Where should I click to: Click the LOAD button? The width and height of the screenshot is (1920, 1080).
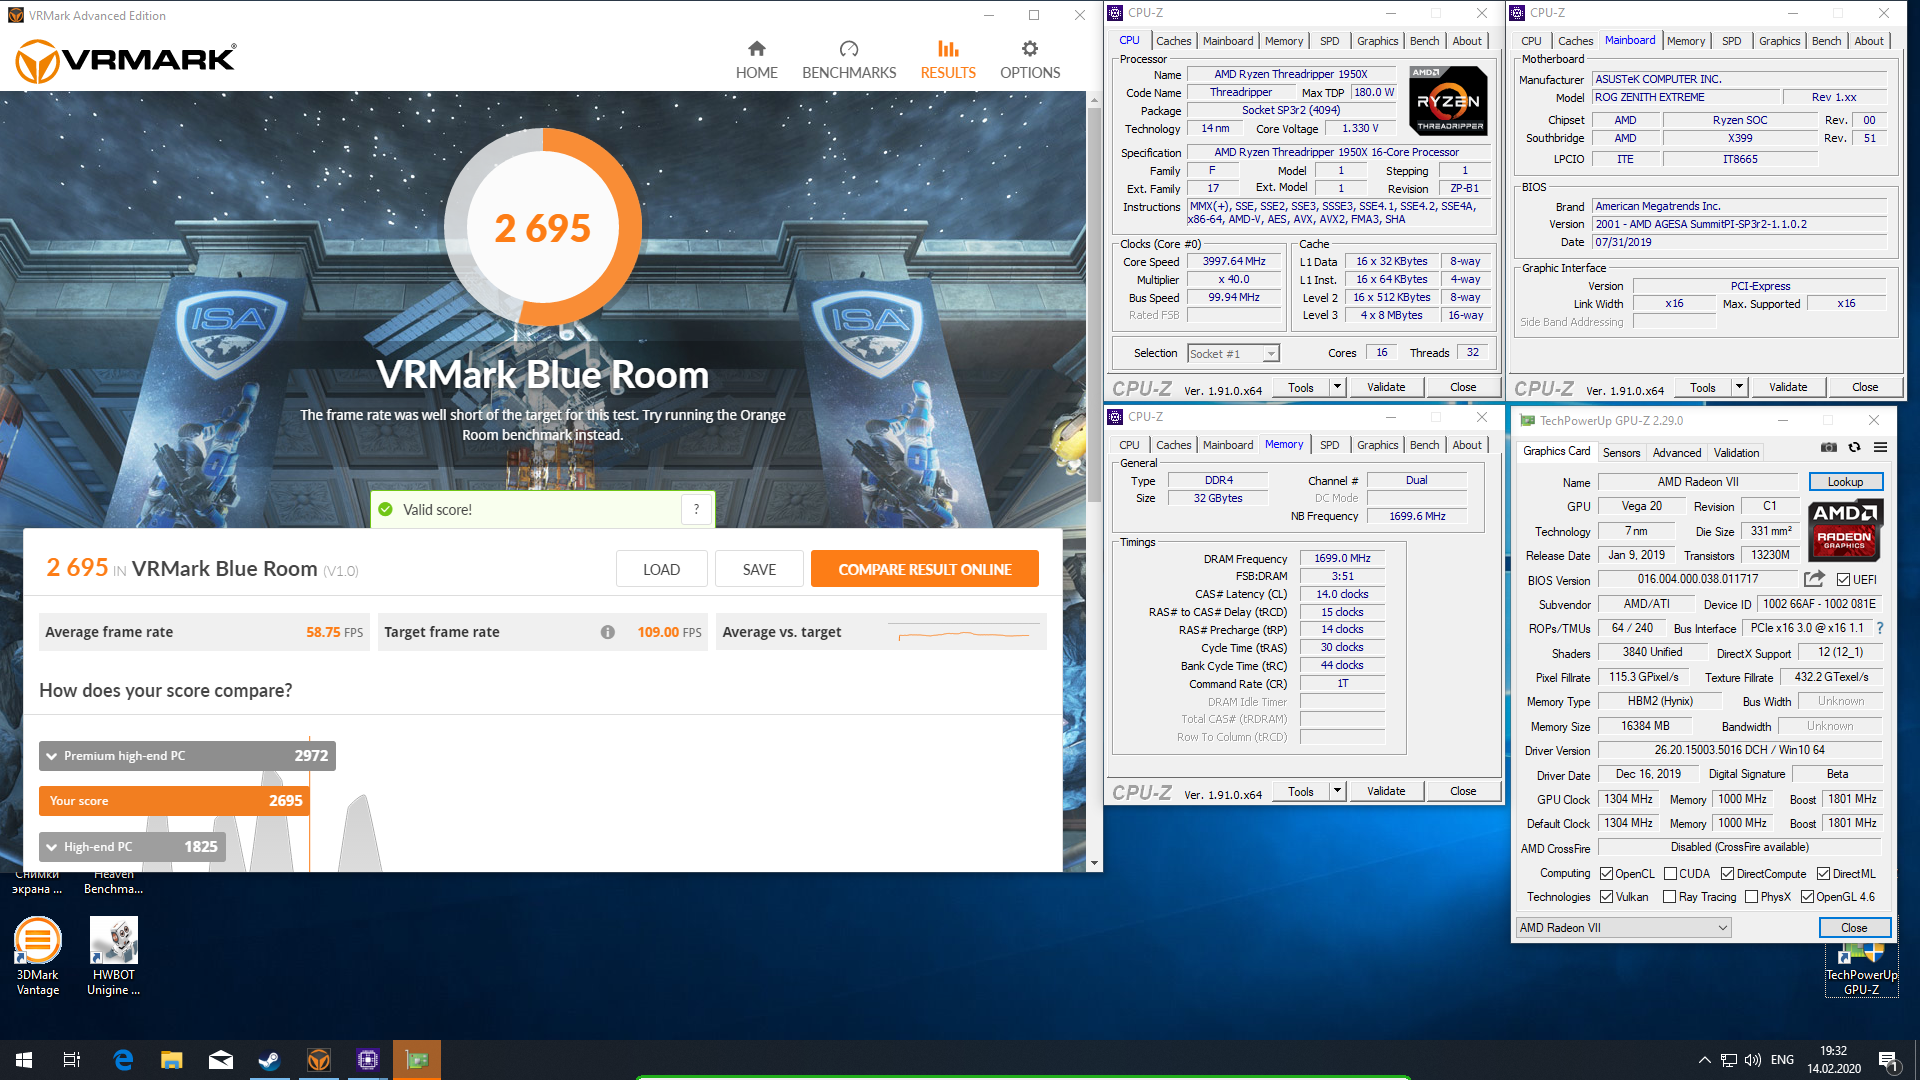661,569
